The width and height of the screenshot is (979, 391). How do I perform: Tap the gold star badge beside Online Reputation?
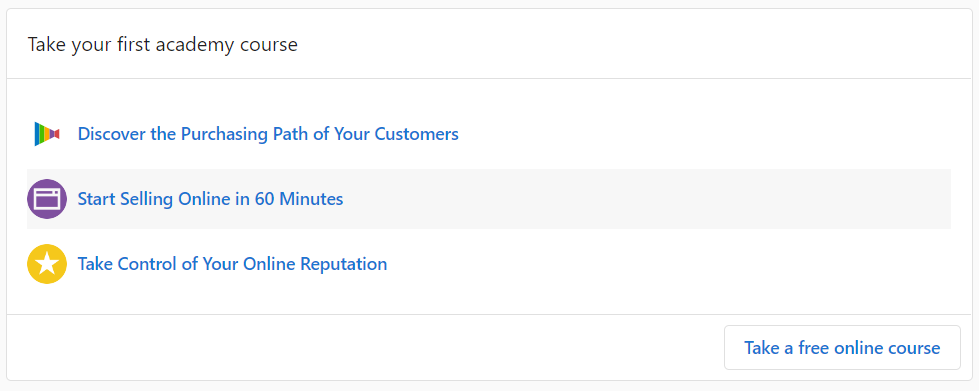click(47, 264)
